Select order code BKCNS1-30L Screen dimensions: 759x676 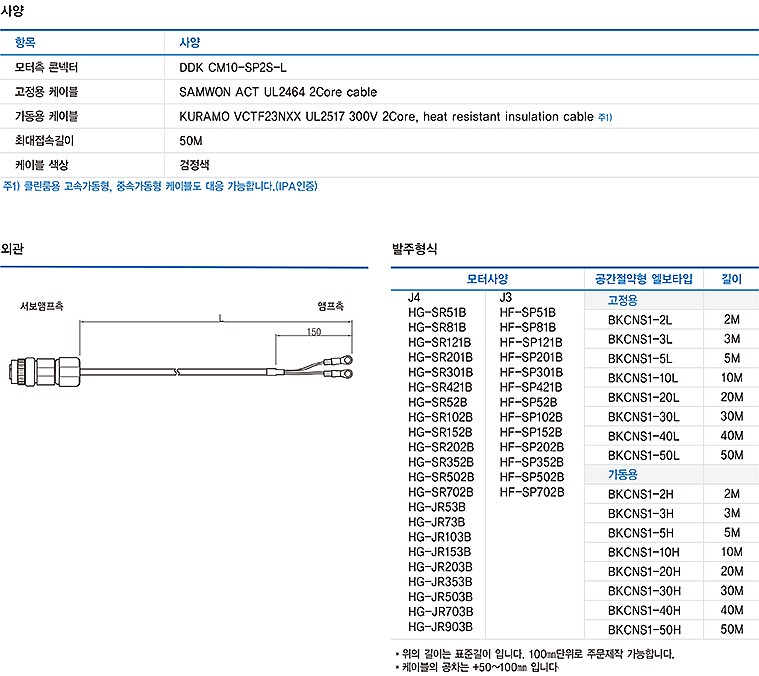(x=644, y=417)
